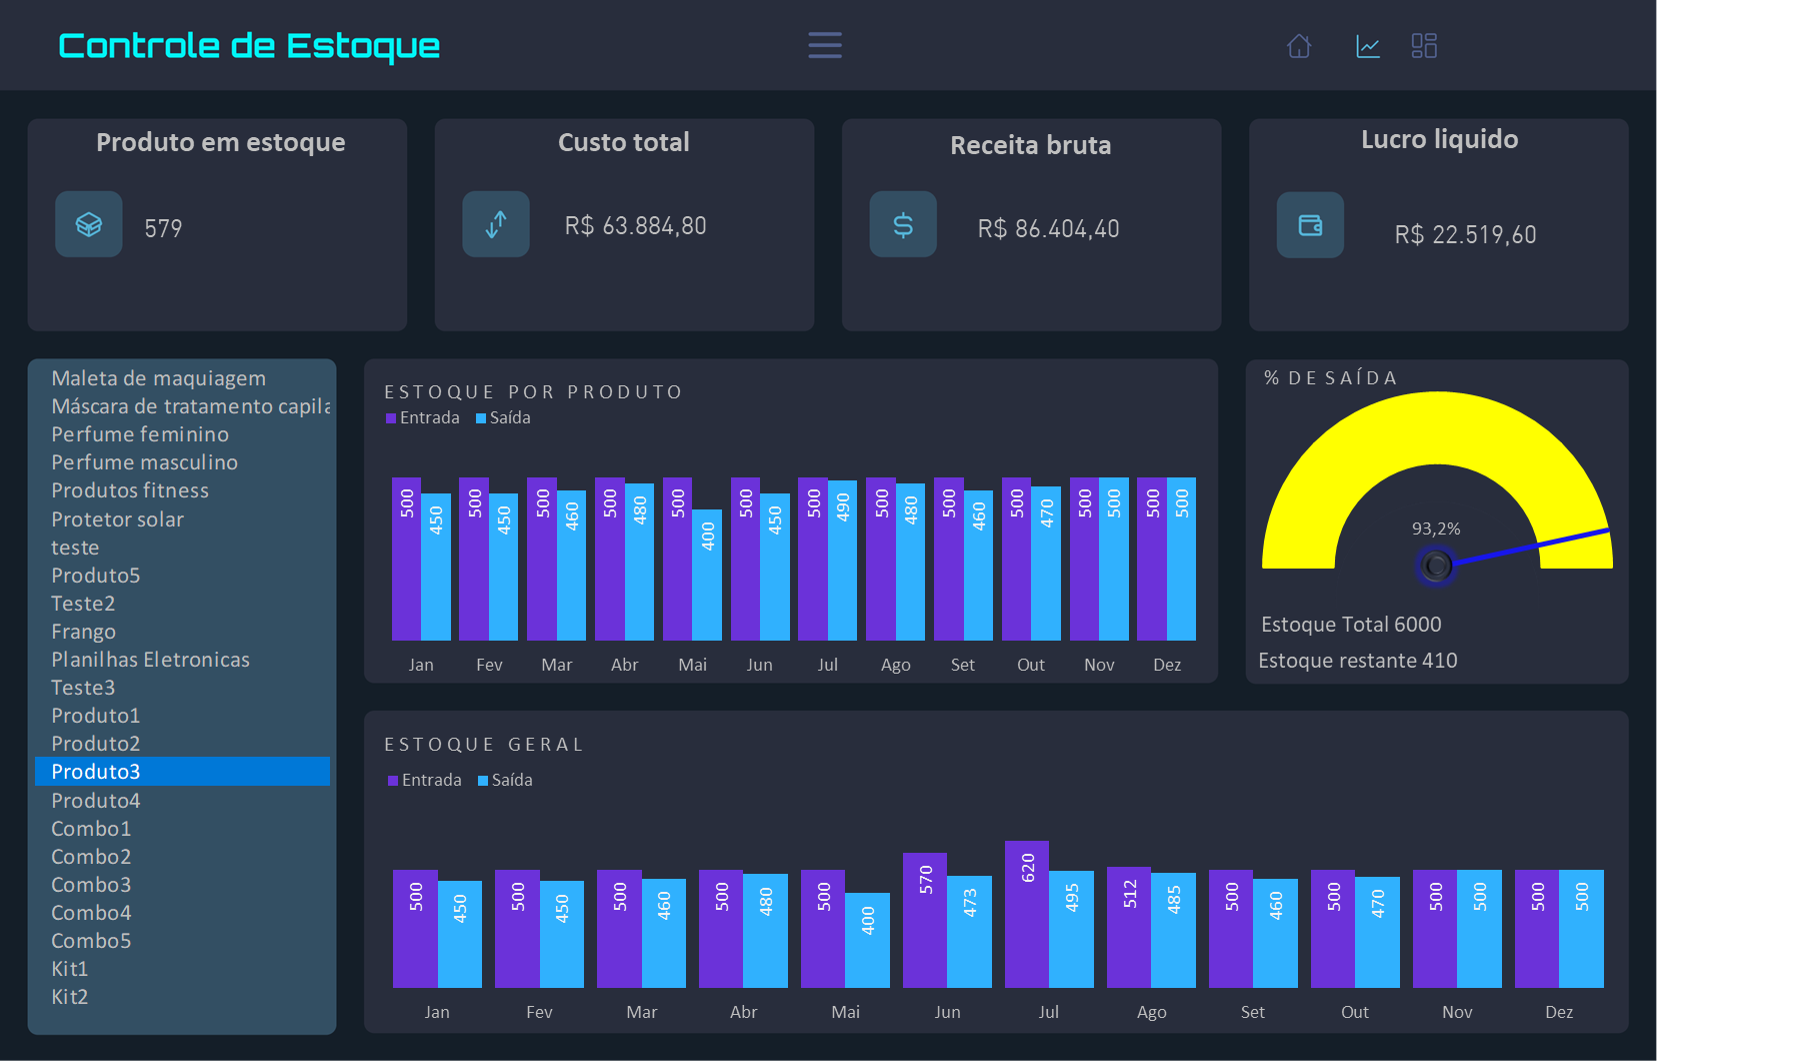Click the dollar sign icon on Receita bruta card
Screen dimensions: 1814x1061
(903, 224)
